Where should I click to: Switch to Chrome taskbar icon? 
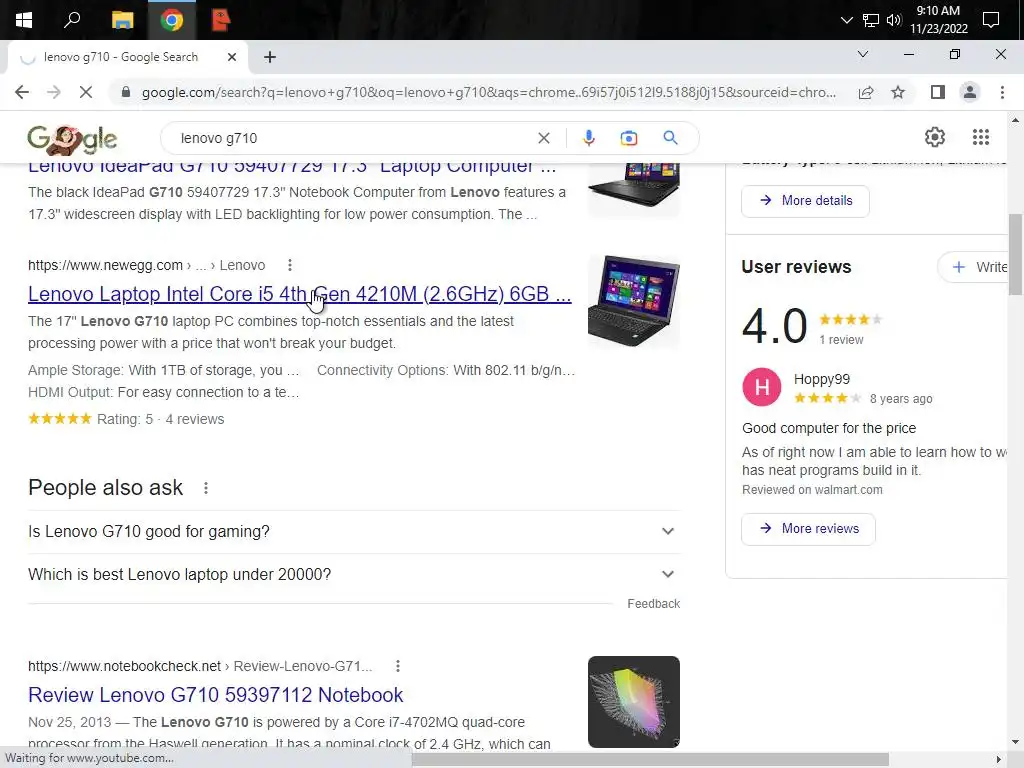172,20
